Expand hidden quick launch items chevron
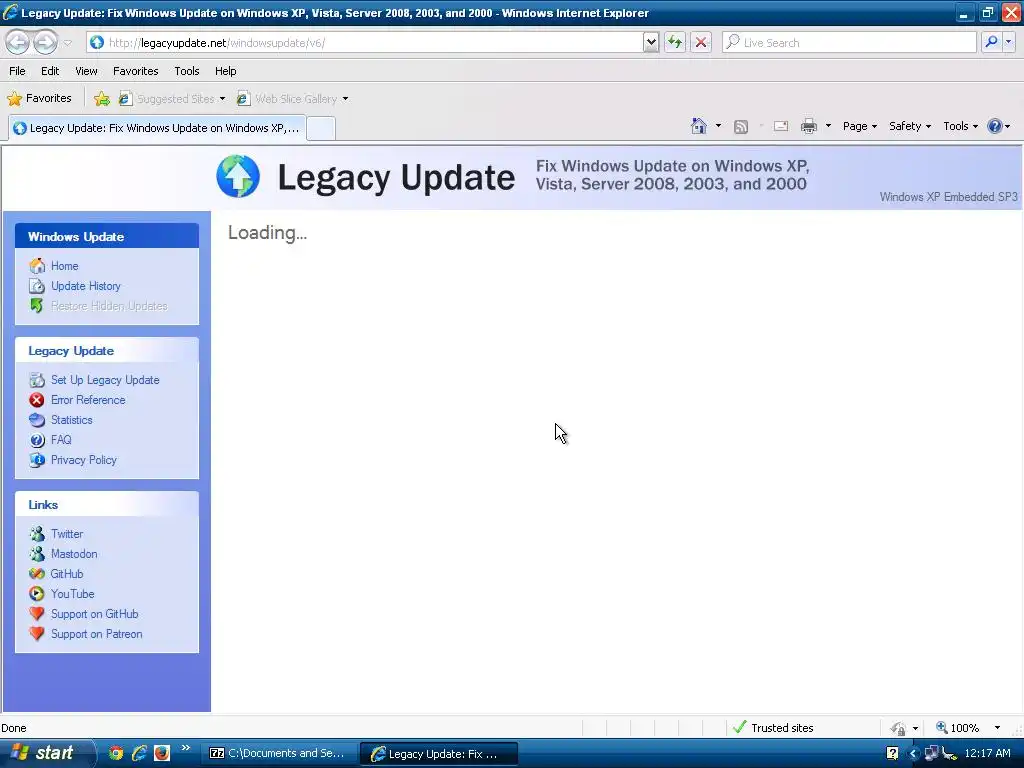 tap(185, 748)
